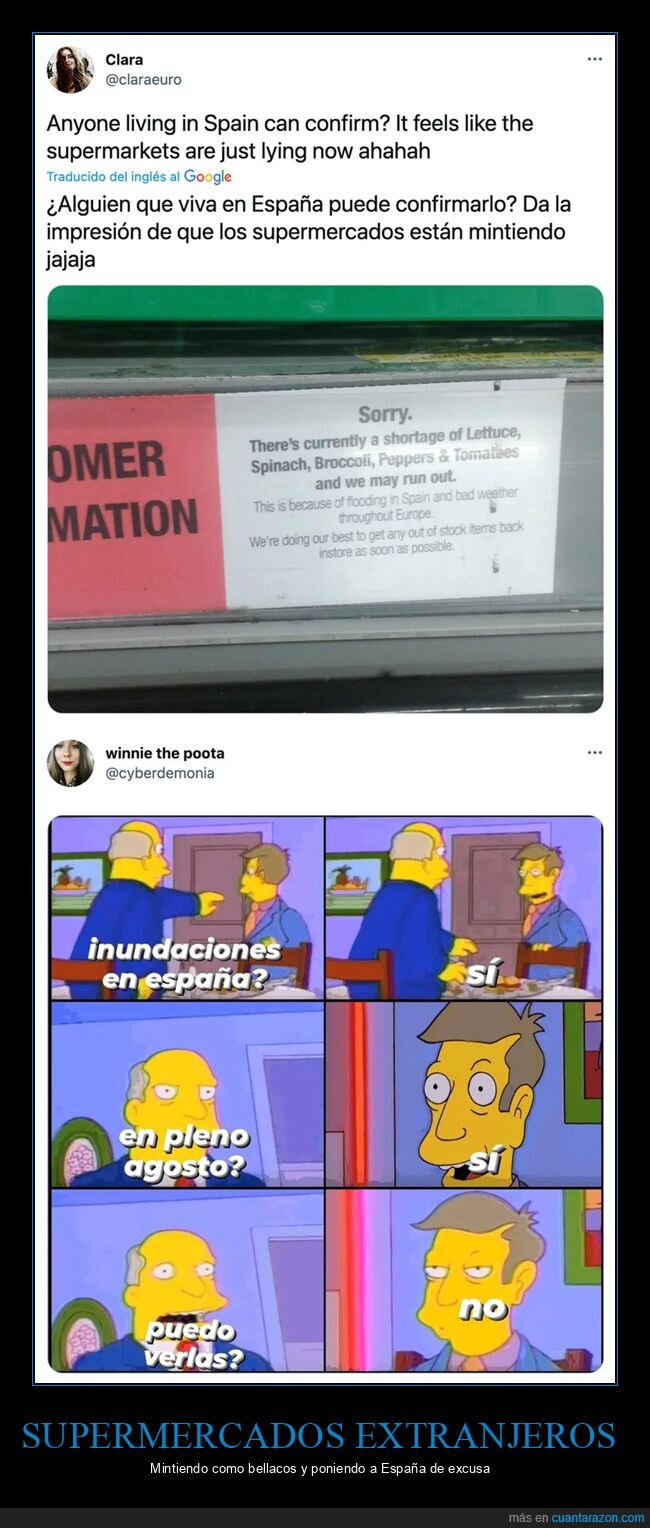
Task: Click the English tweet text about Spain
Action: (290, 137)
